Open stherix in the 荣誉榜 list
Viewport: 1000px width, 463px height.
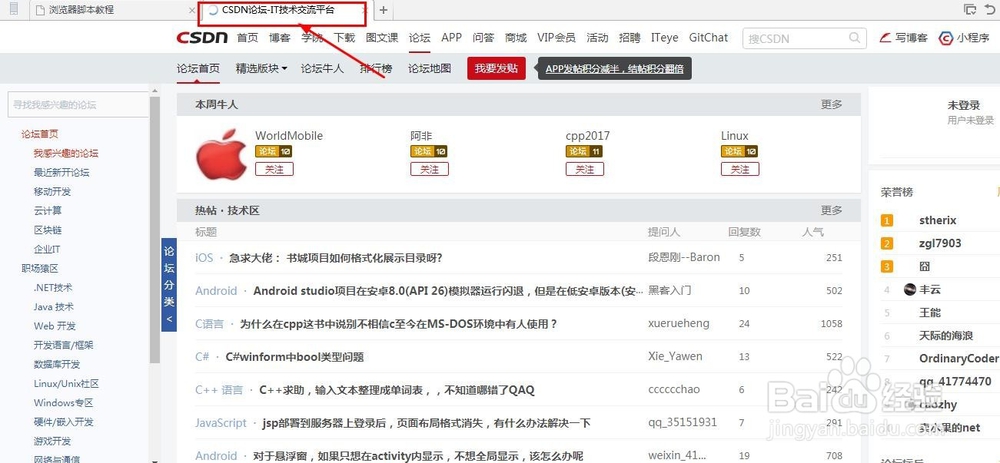[938, 220]
